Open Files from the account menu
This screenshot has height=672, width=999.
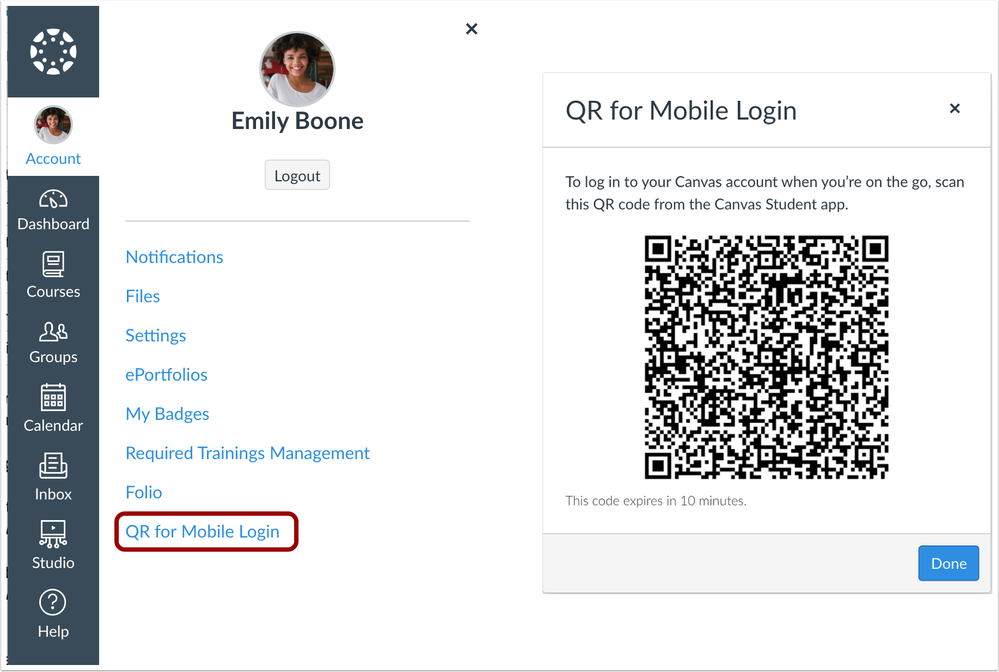pyautogui.click(x=142, y=296)
